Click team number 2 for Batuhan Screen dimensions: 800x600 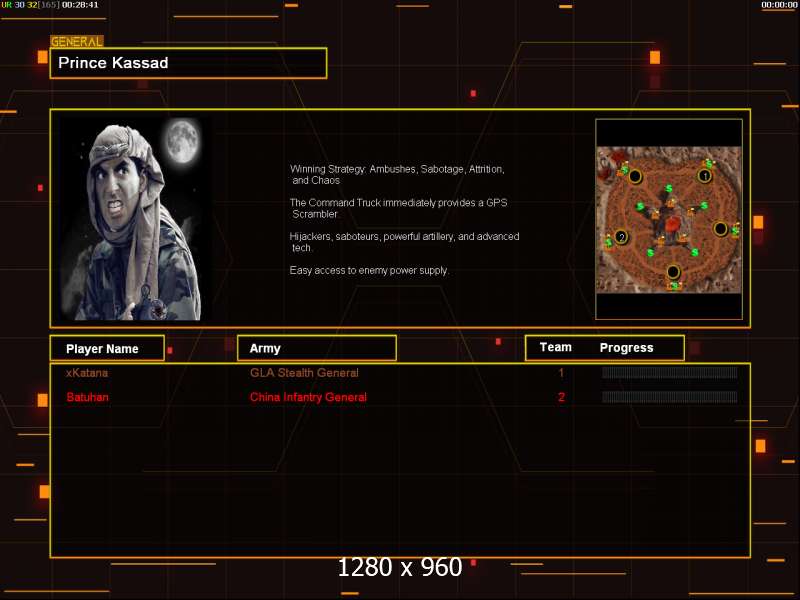tap(561, 397)
